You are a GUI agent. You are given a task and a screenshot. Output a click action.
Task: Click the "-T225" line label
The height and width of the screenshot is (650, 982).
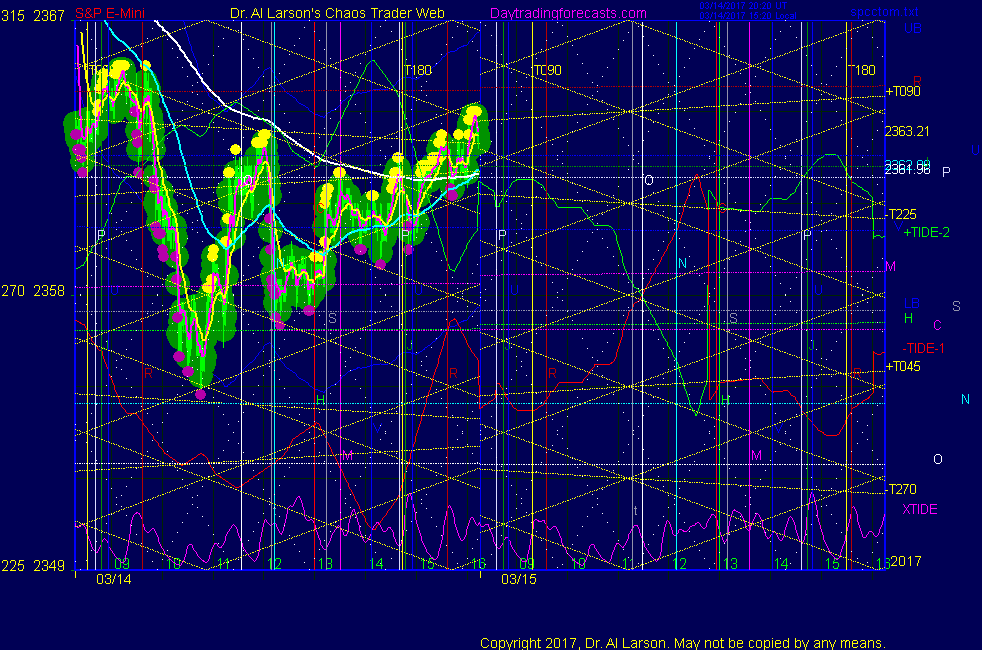(x=902, y=214)
